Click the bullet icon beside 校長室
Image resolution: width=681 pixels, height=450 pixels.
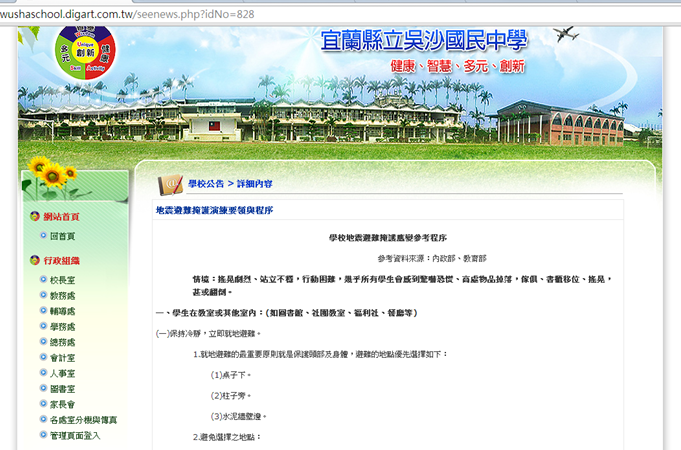(43, 281)
